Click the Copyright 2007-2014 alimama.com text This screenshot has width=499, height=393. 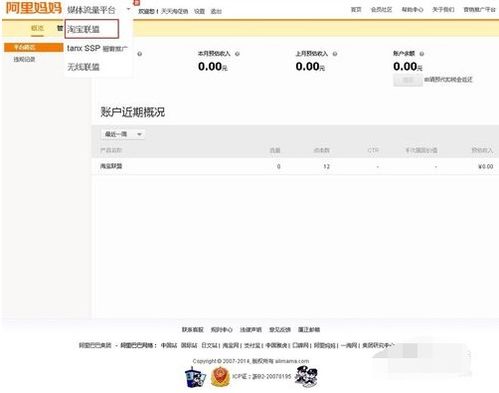251,361
